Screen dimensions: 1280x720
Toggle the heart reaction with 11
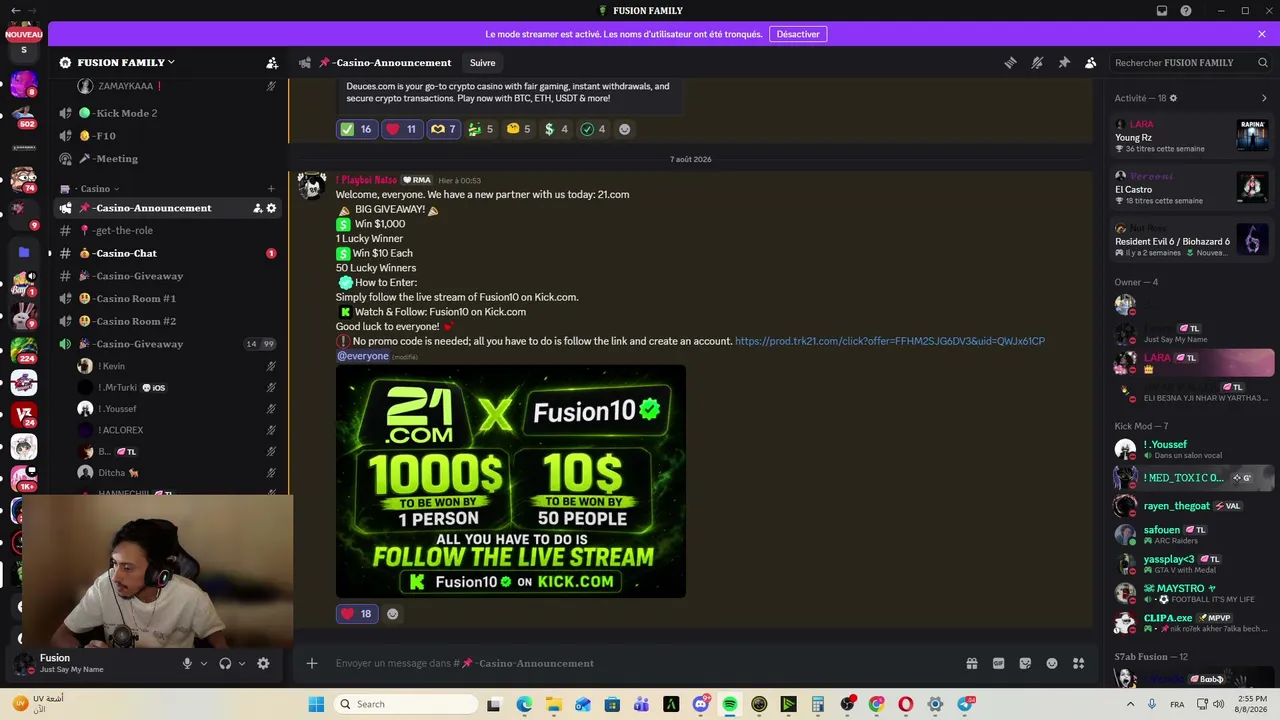pyautogui.click(x=401, y=129)
